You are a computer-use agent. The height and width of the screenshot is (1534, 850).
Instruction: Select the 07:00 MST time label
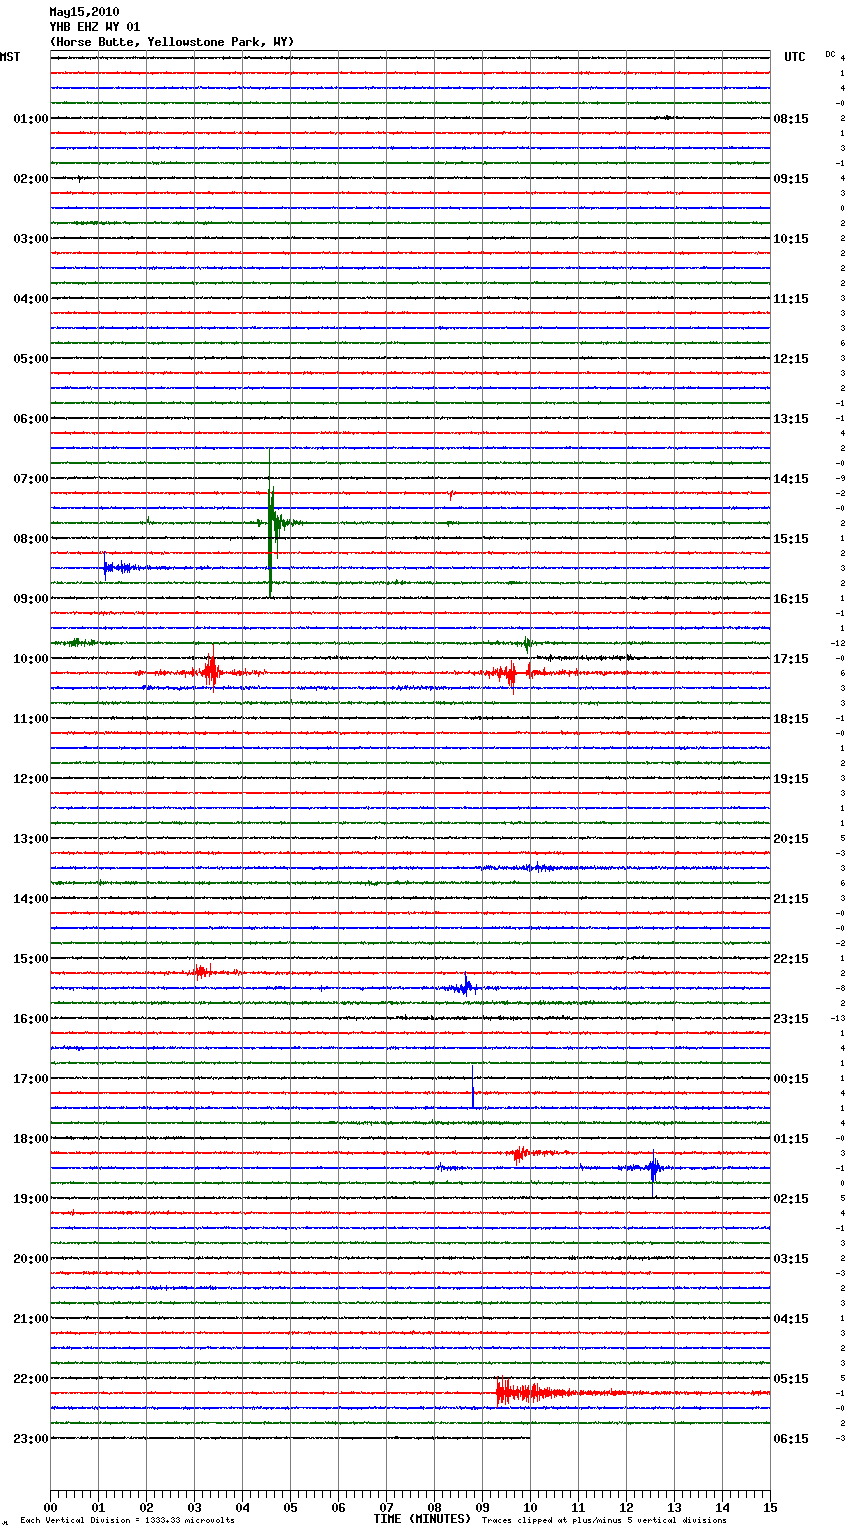(x=30, y=479)
